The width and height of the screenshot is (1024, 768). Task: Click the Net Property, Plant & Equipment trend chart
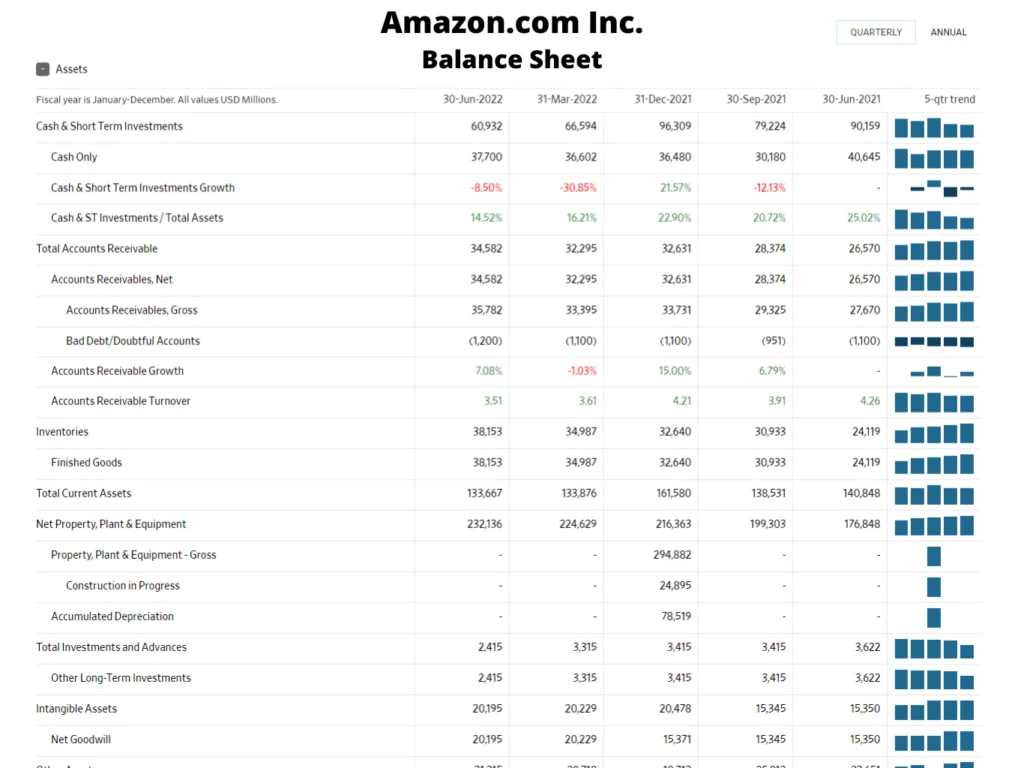[x=934, y=526]
